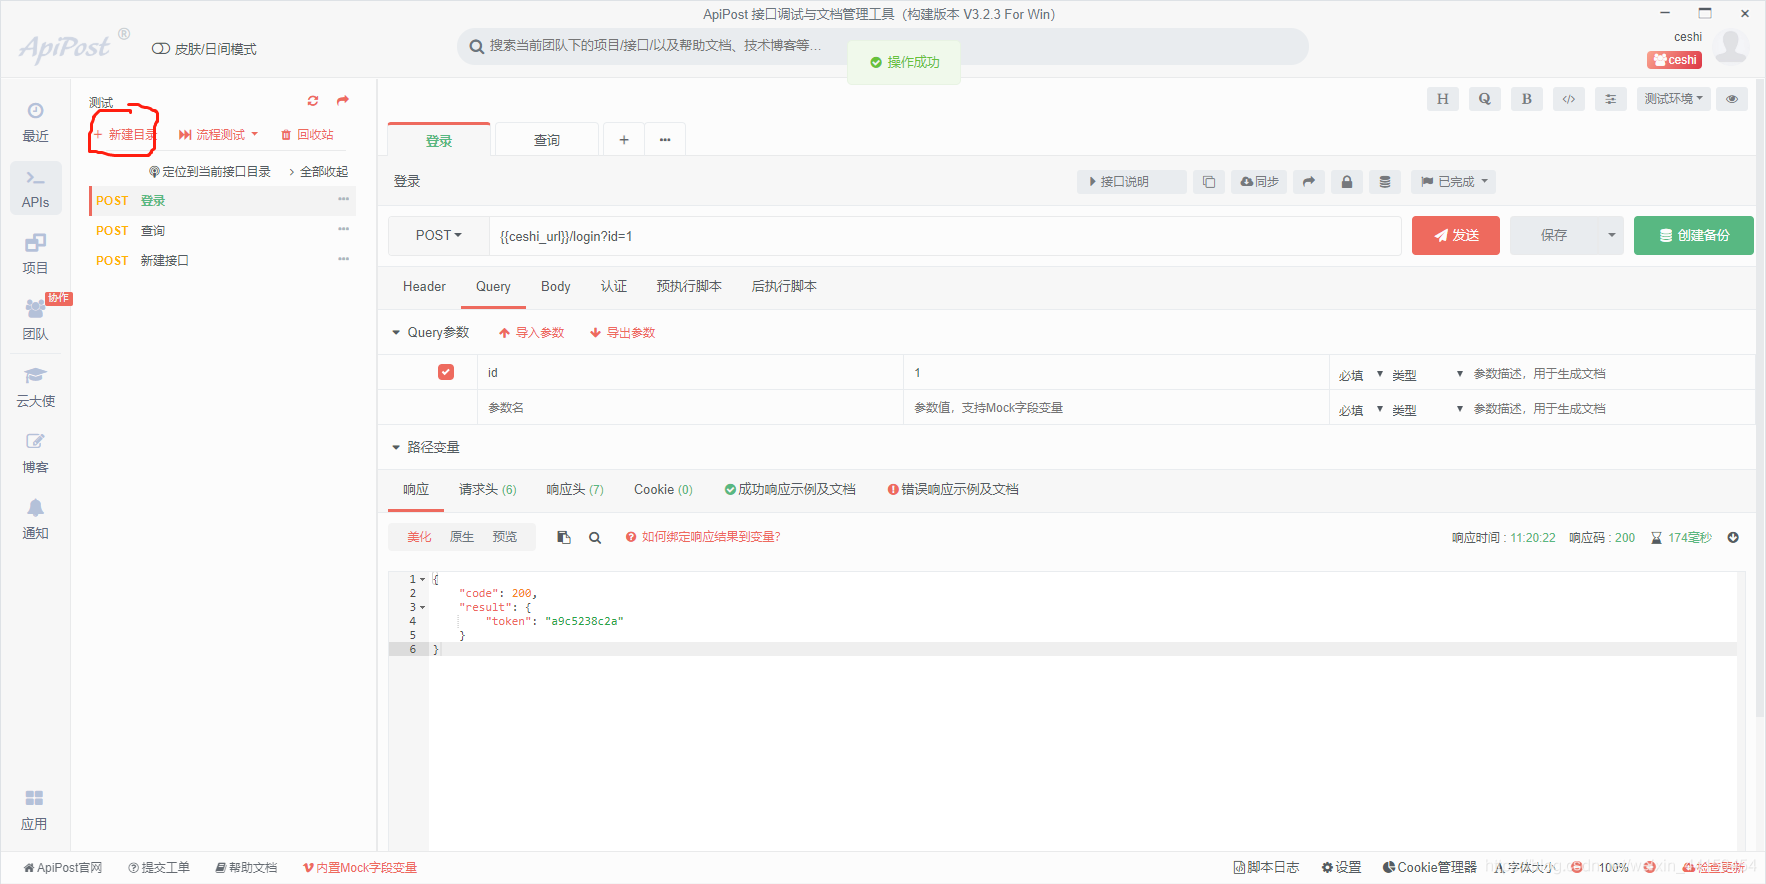
Task: Open the 流程测试 dropdown
Action: coord(218,134)
